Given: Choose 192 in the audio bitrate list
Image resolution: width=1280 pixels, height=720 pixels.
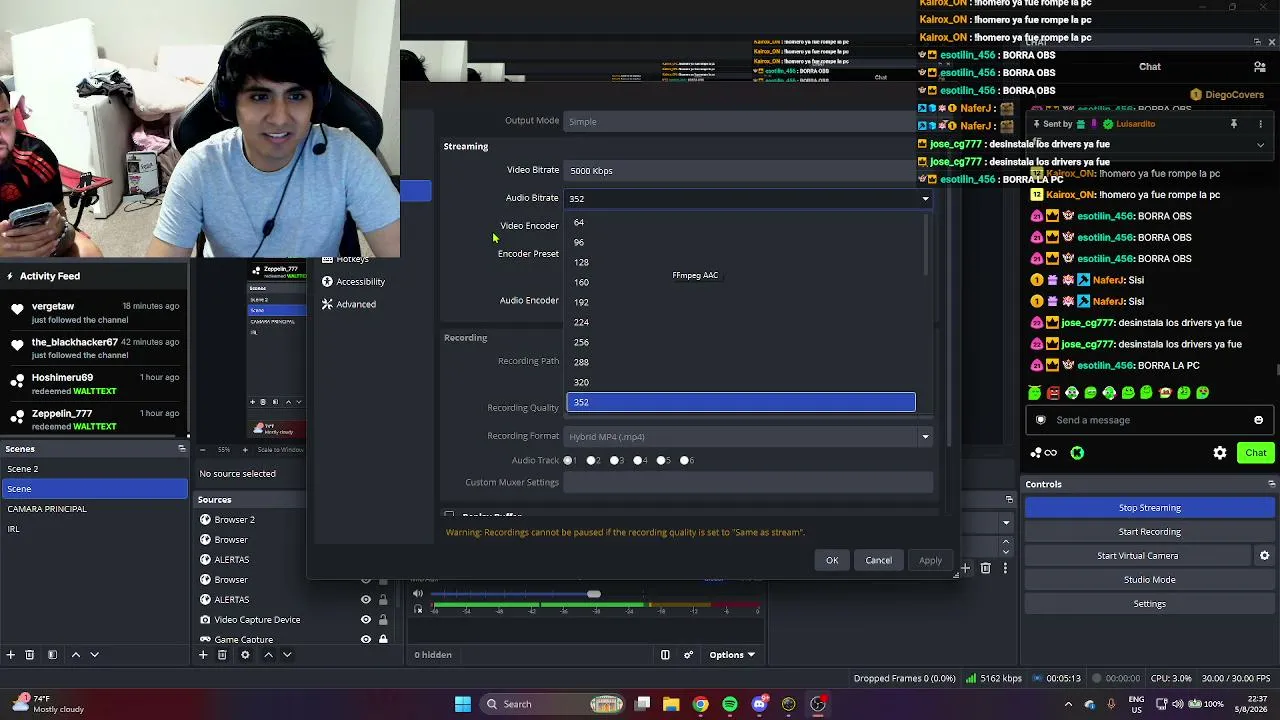Looking at the screenshot, I should tap(741, 302).
